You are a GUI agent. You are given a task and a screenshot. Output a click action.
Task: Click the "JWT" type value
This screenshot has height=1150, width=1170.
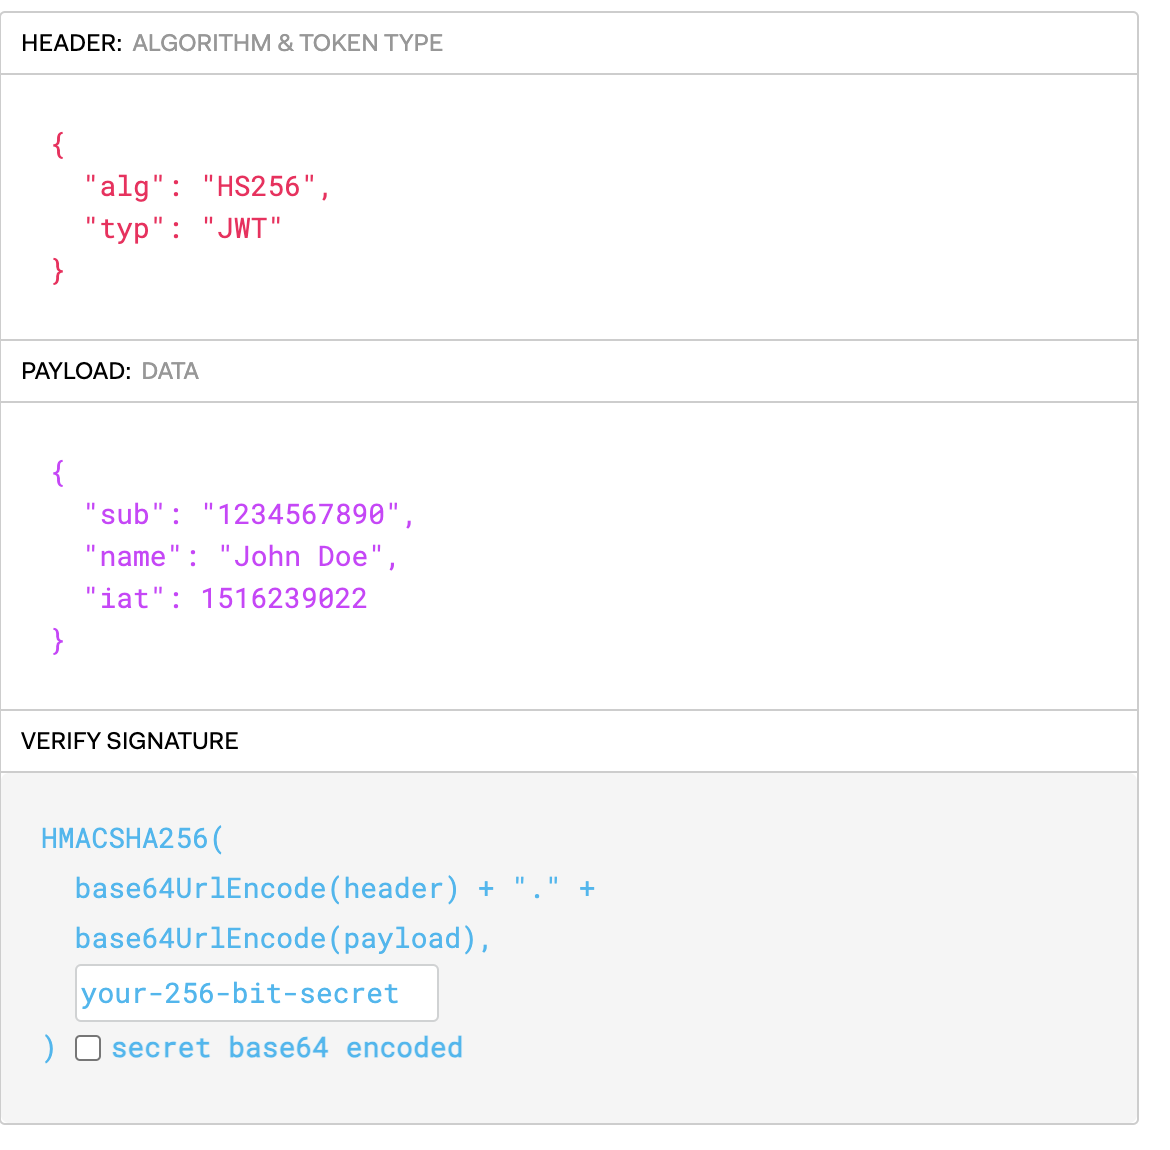tap(242, 228)
